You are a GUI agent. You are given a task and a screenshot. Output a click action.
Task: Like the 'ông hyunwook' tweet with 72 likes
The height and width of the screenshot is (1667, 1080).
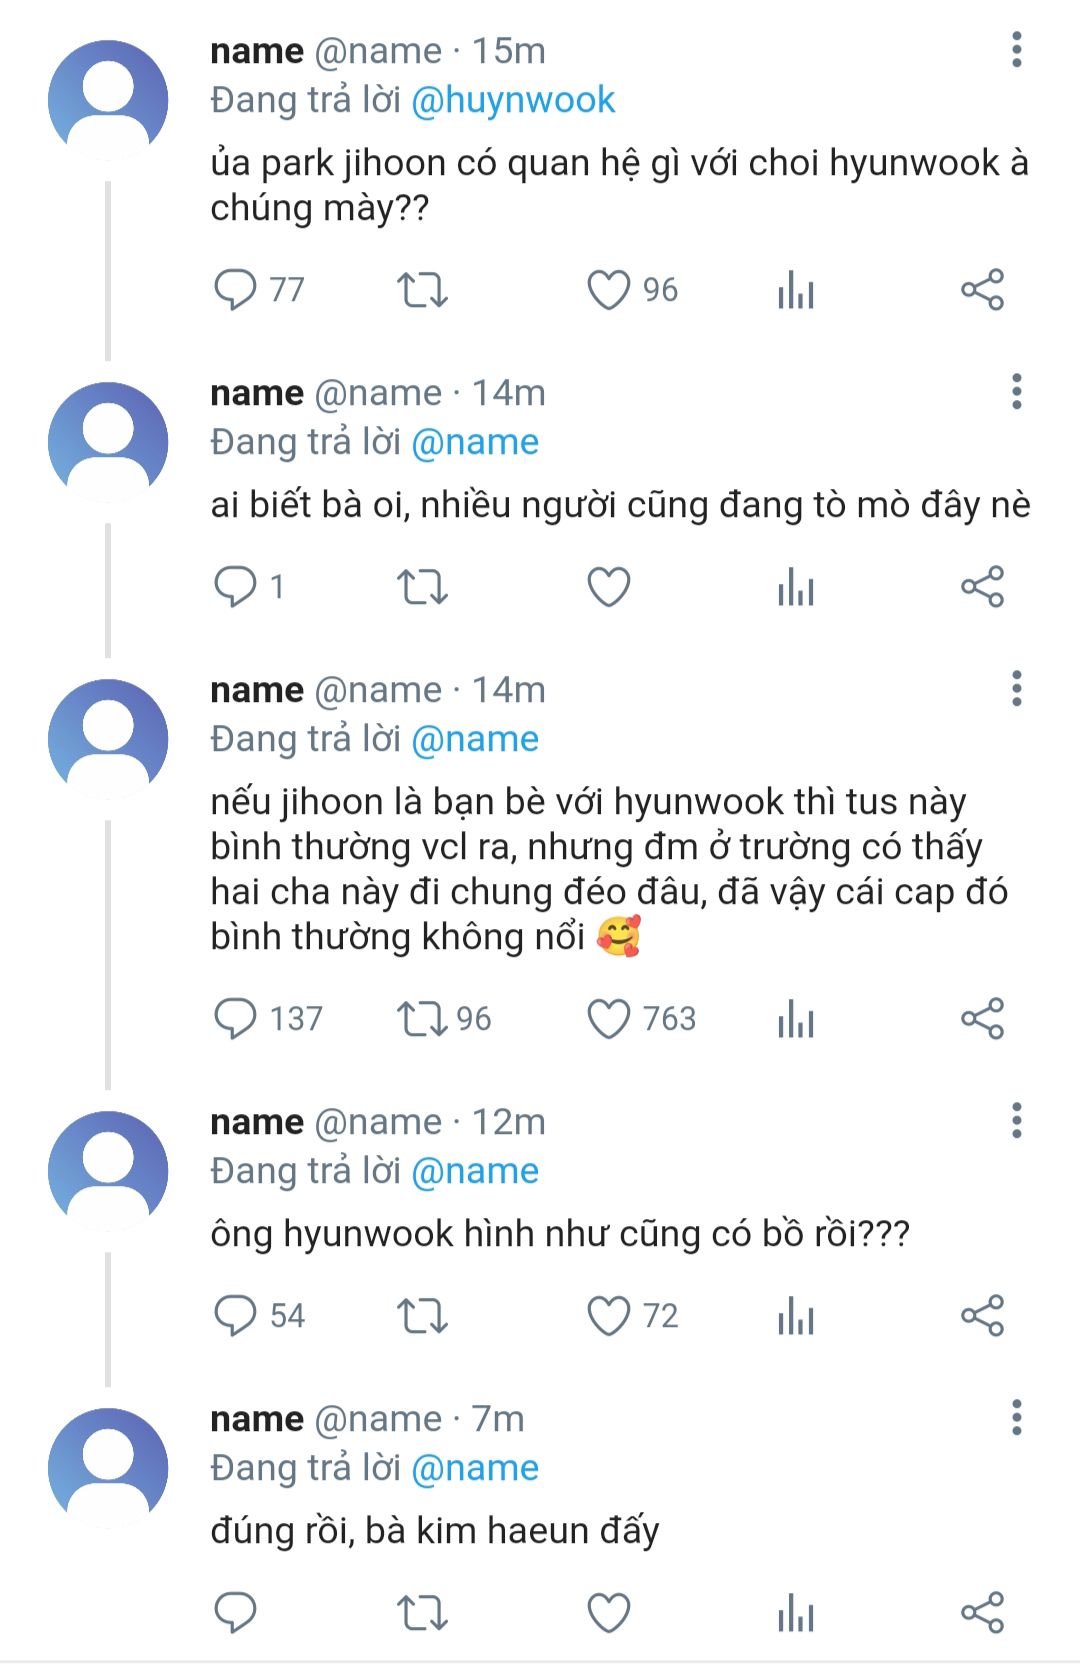point(608,1316)
